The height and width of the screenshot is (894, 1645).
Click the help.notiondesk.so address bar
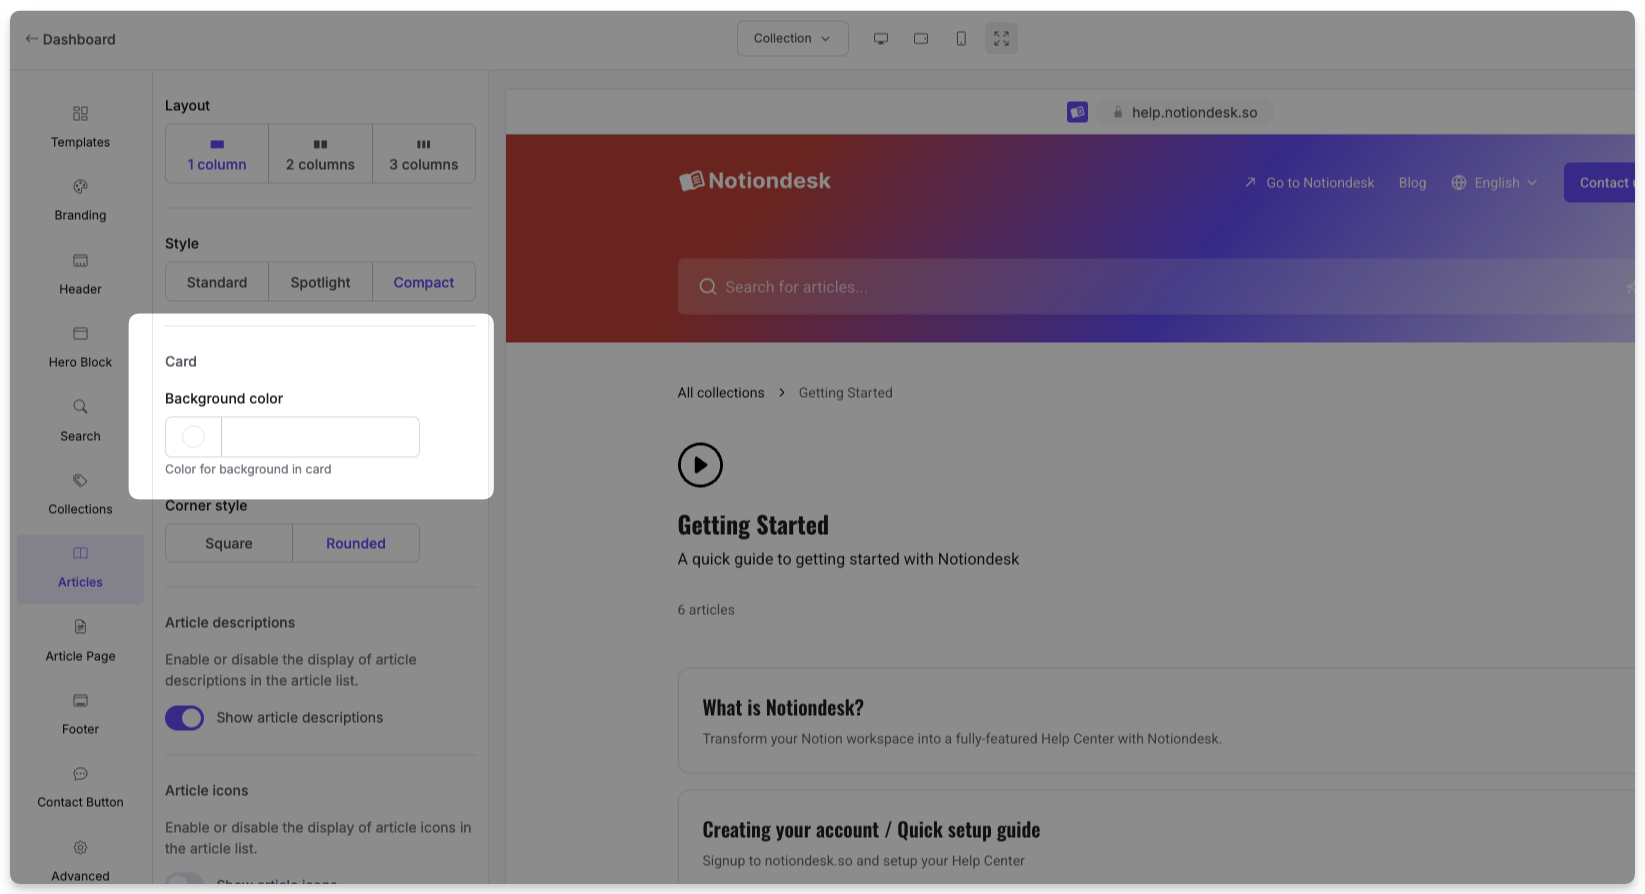click(x=1184, y=113)
